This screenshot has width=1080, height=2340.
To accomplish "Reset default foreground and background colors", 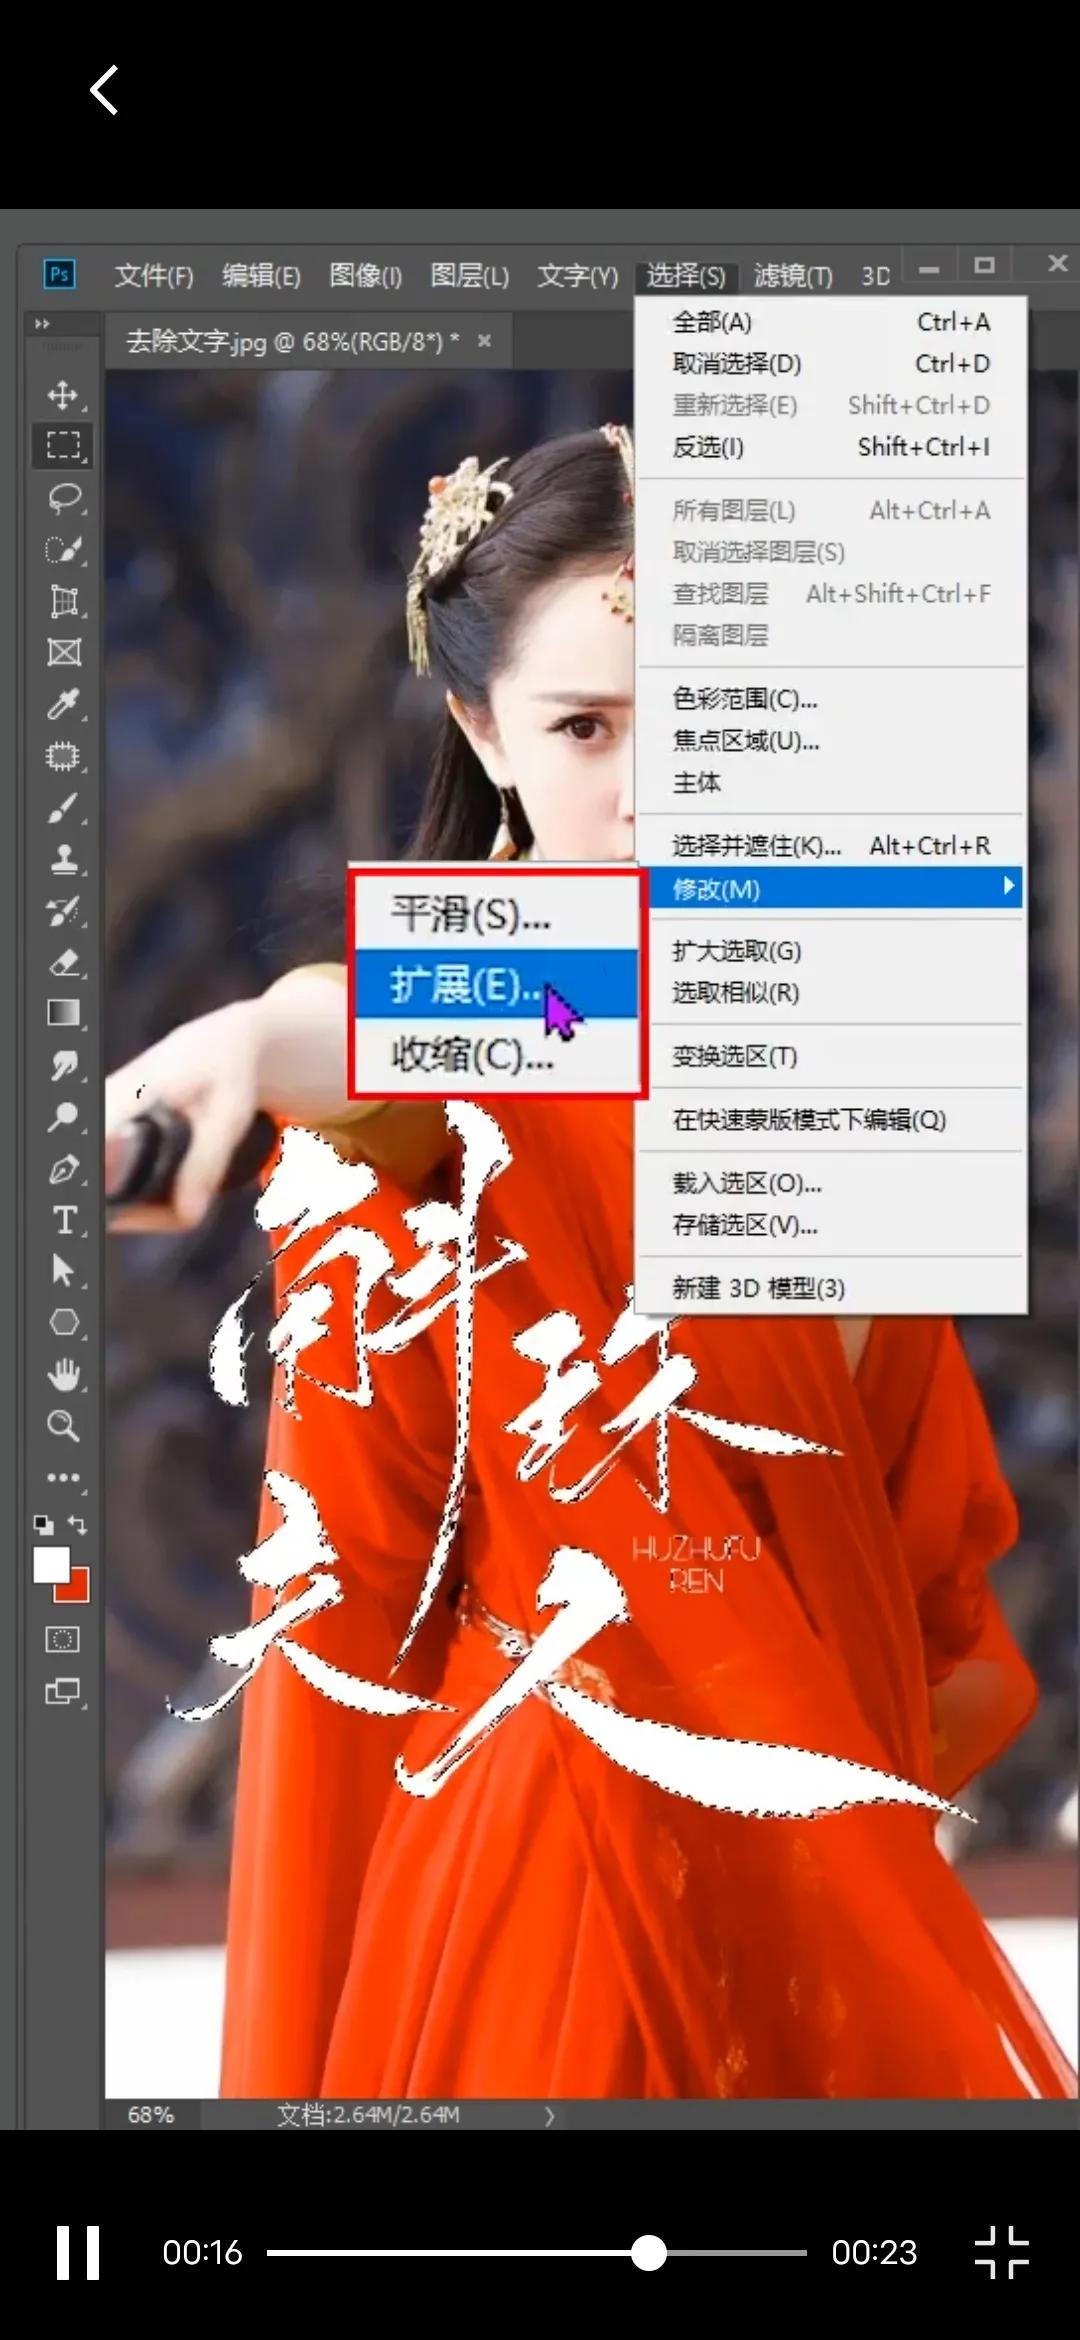I will click(43, 1525).
